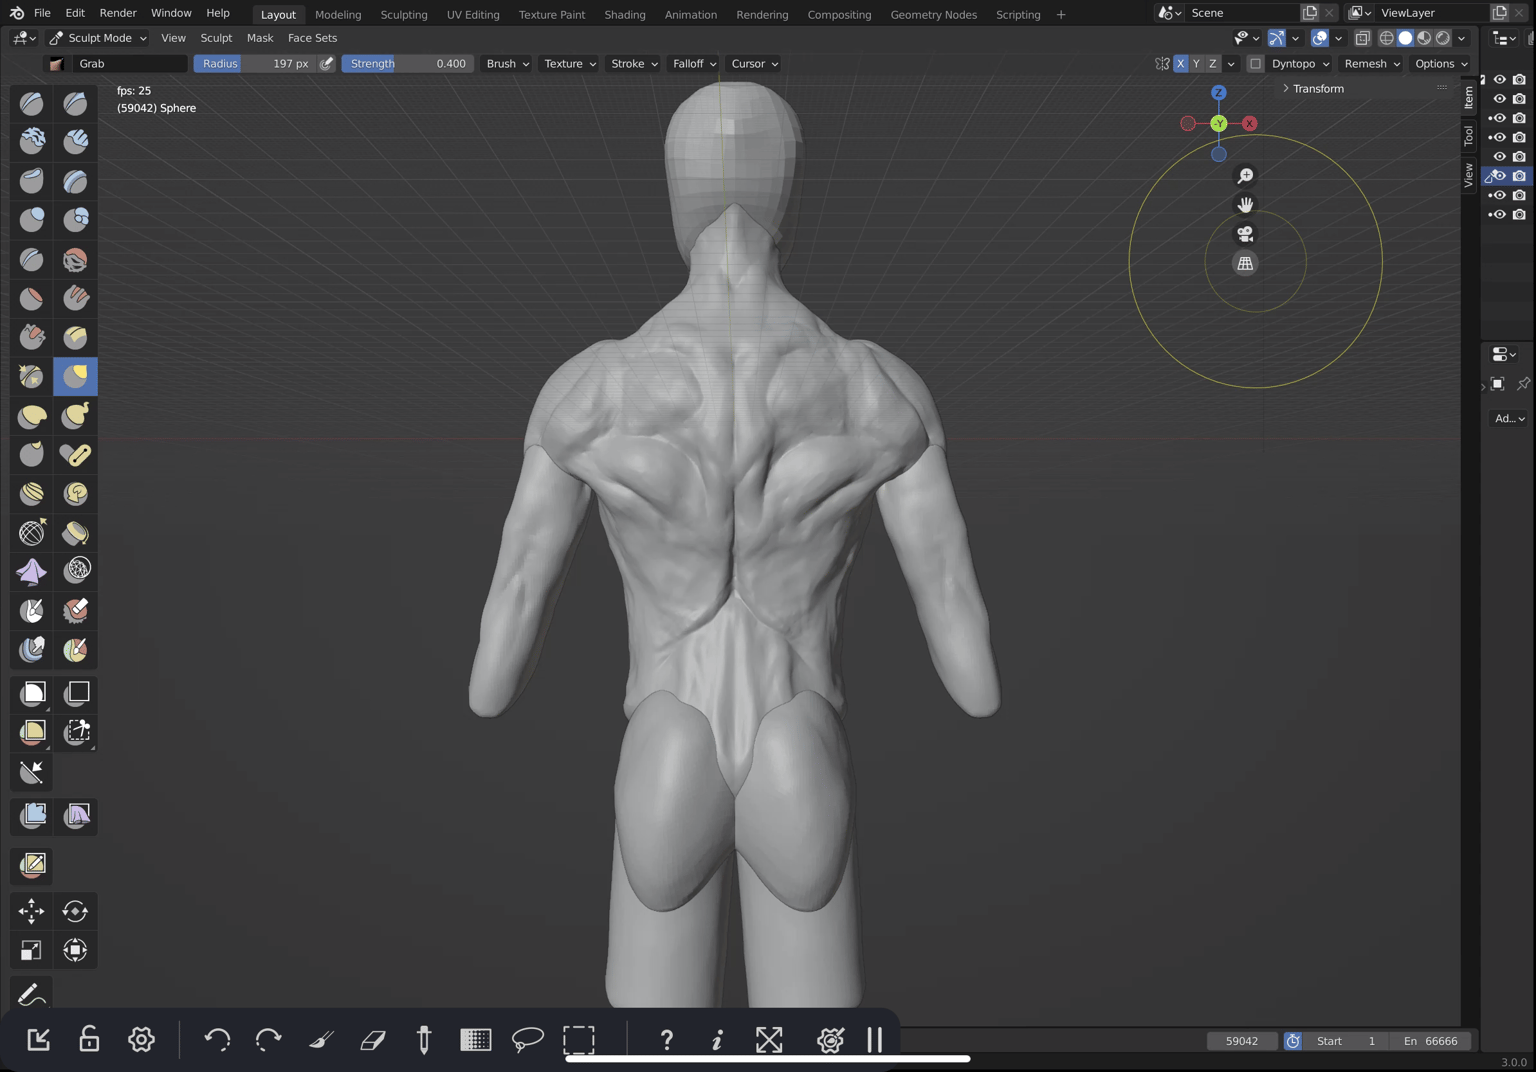Image resolution: width=1536 pixels, height=1072 pixels.
Task: Switch to wireframe viewport shading
Action: point(1386,38)
